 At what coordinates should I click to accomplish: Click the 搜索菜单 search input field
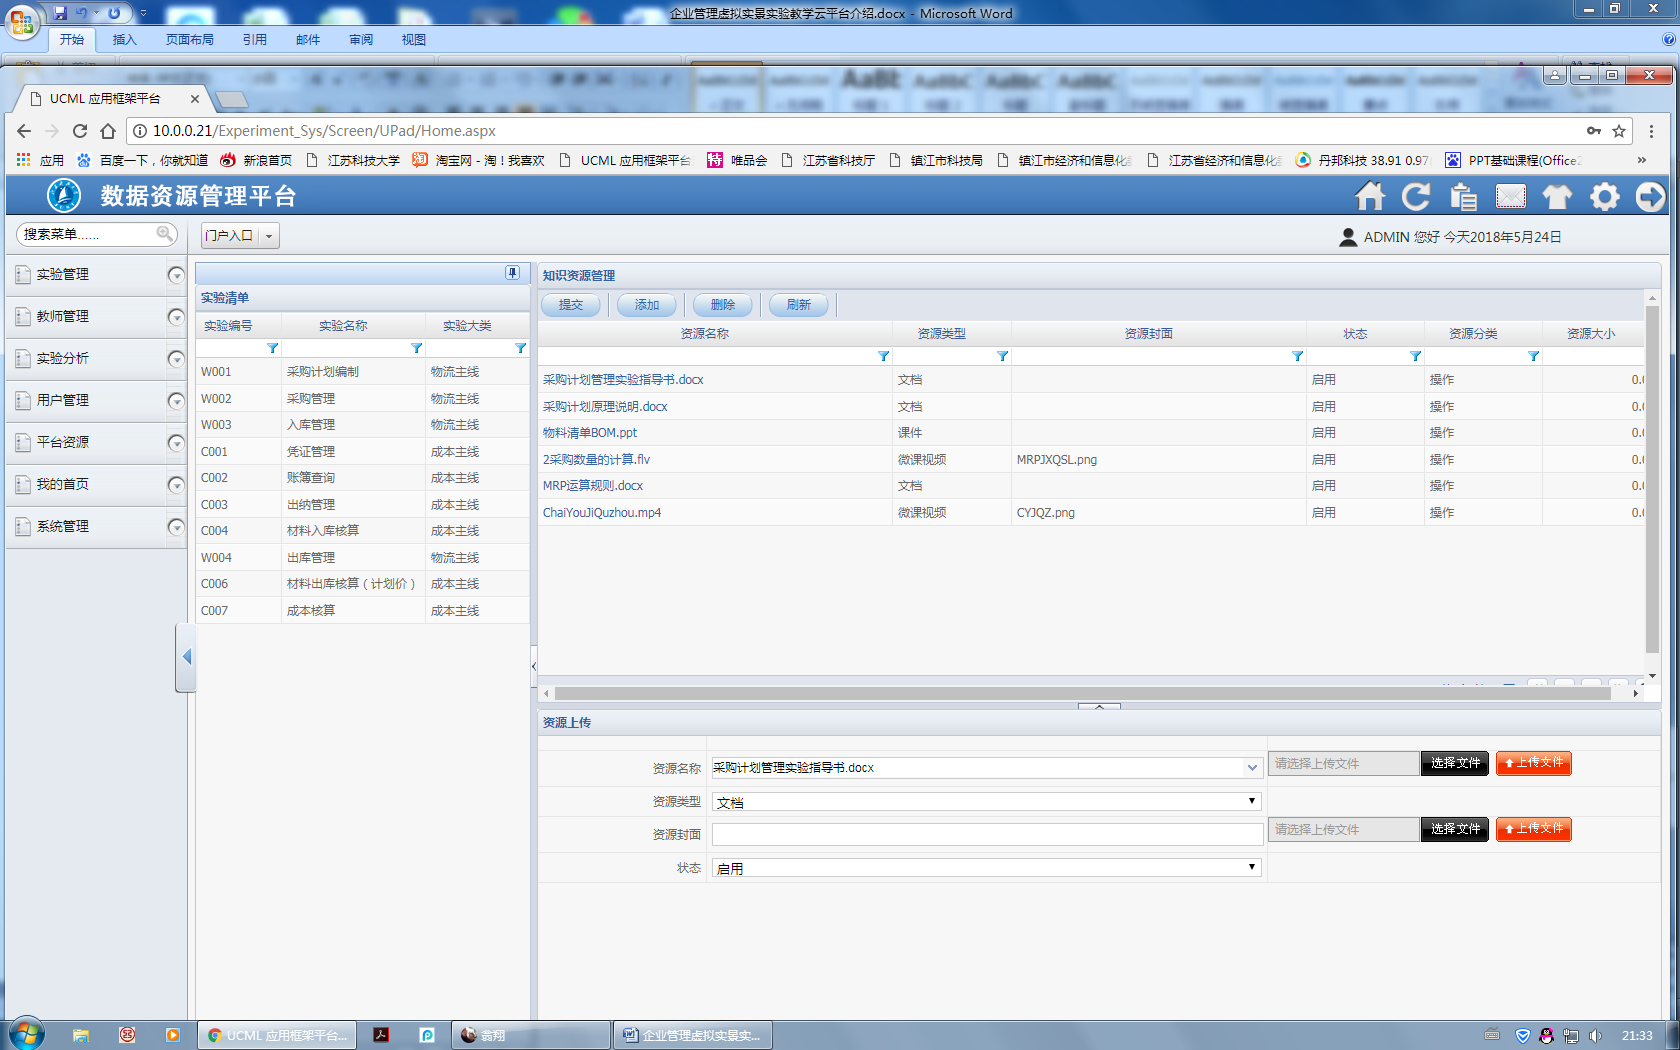click(x=88, y=234)
